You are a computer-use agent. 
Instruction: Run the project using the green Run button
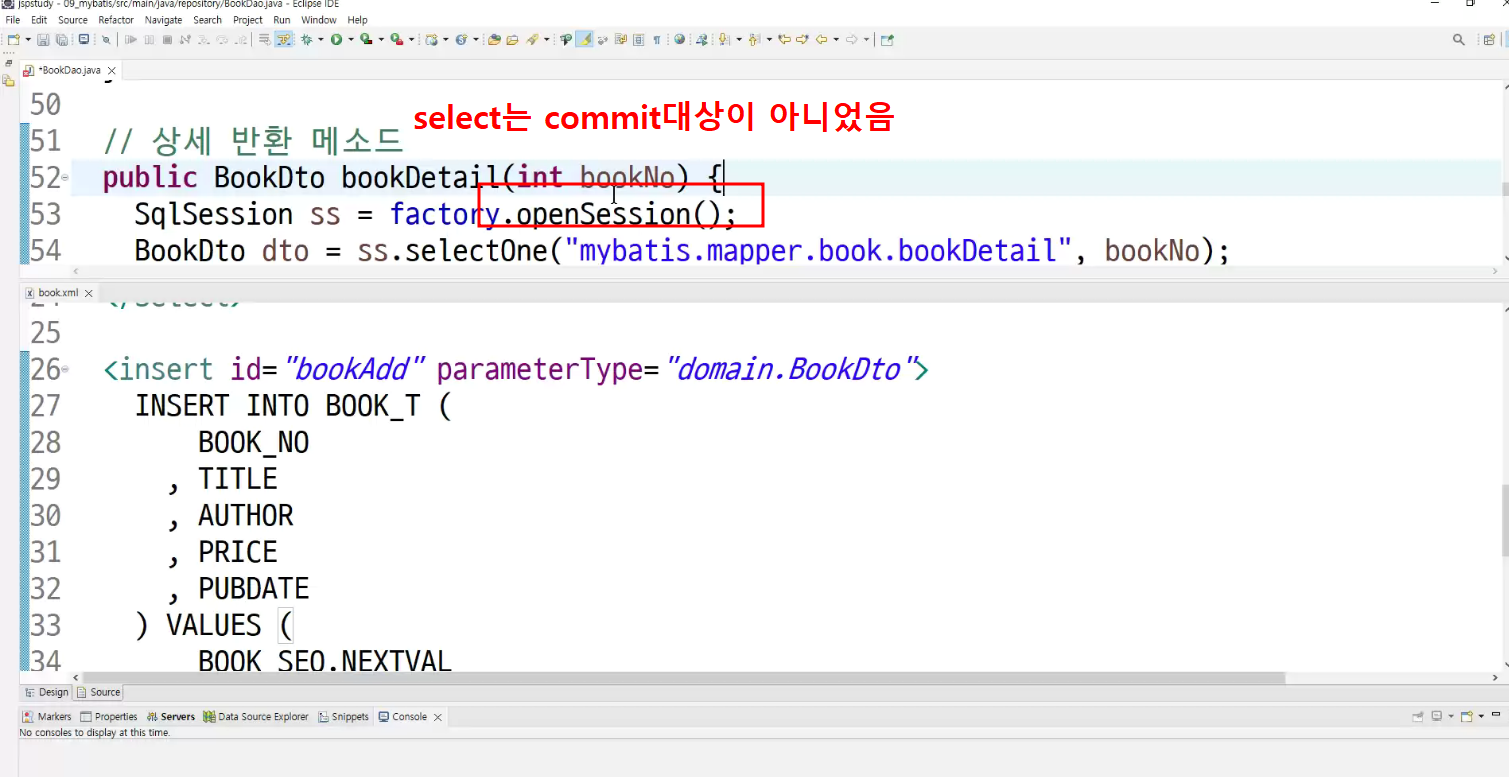point(336,40)
